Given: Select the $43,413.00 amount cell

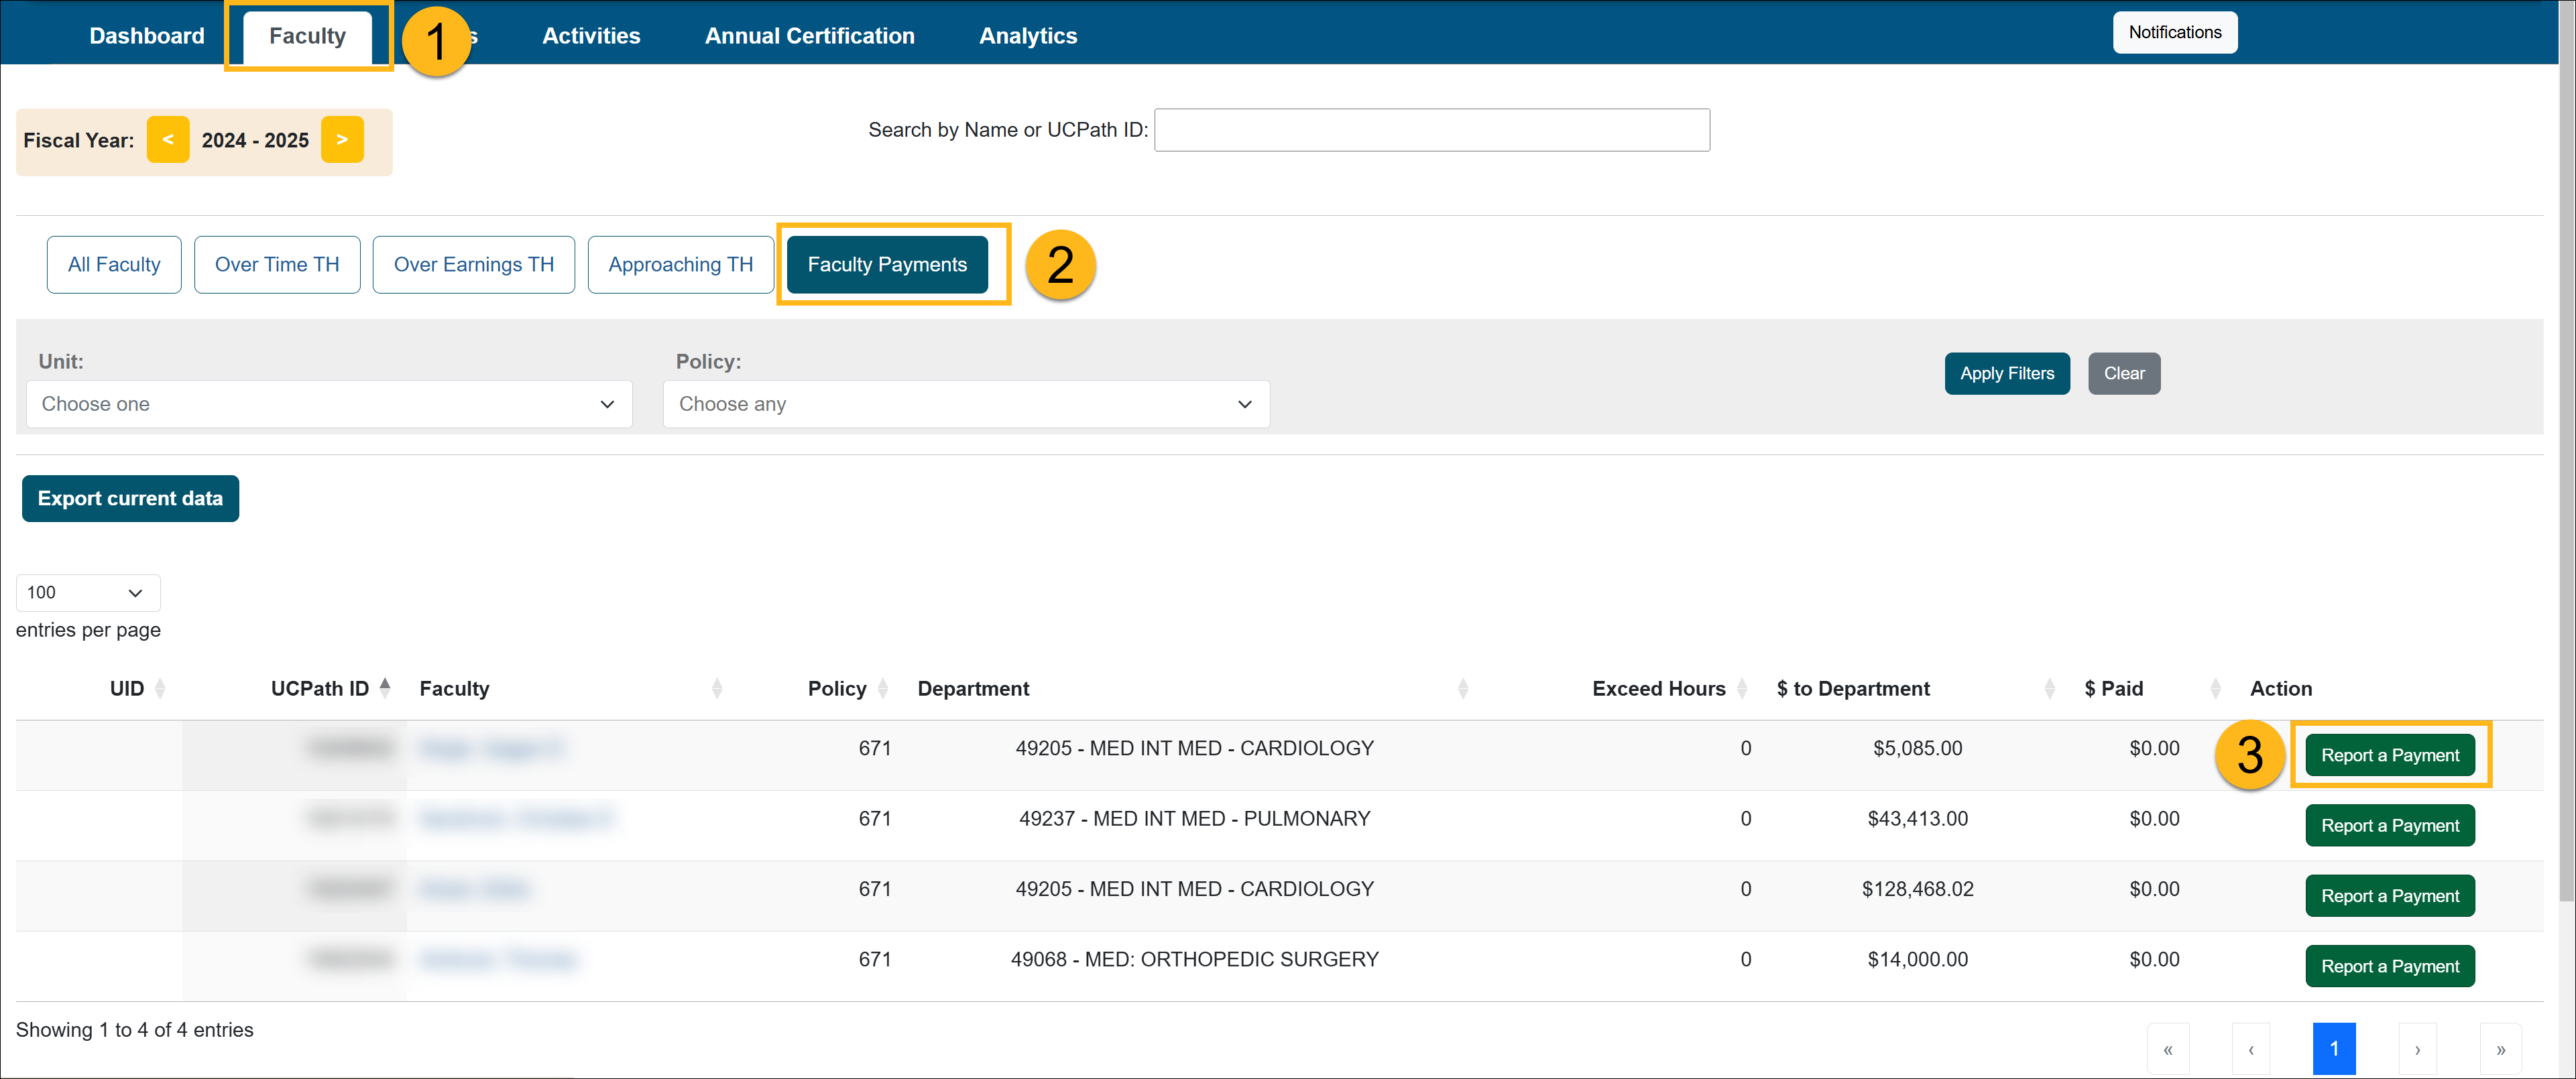Looking at the screenshot, I should (1917, 819).
